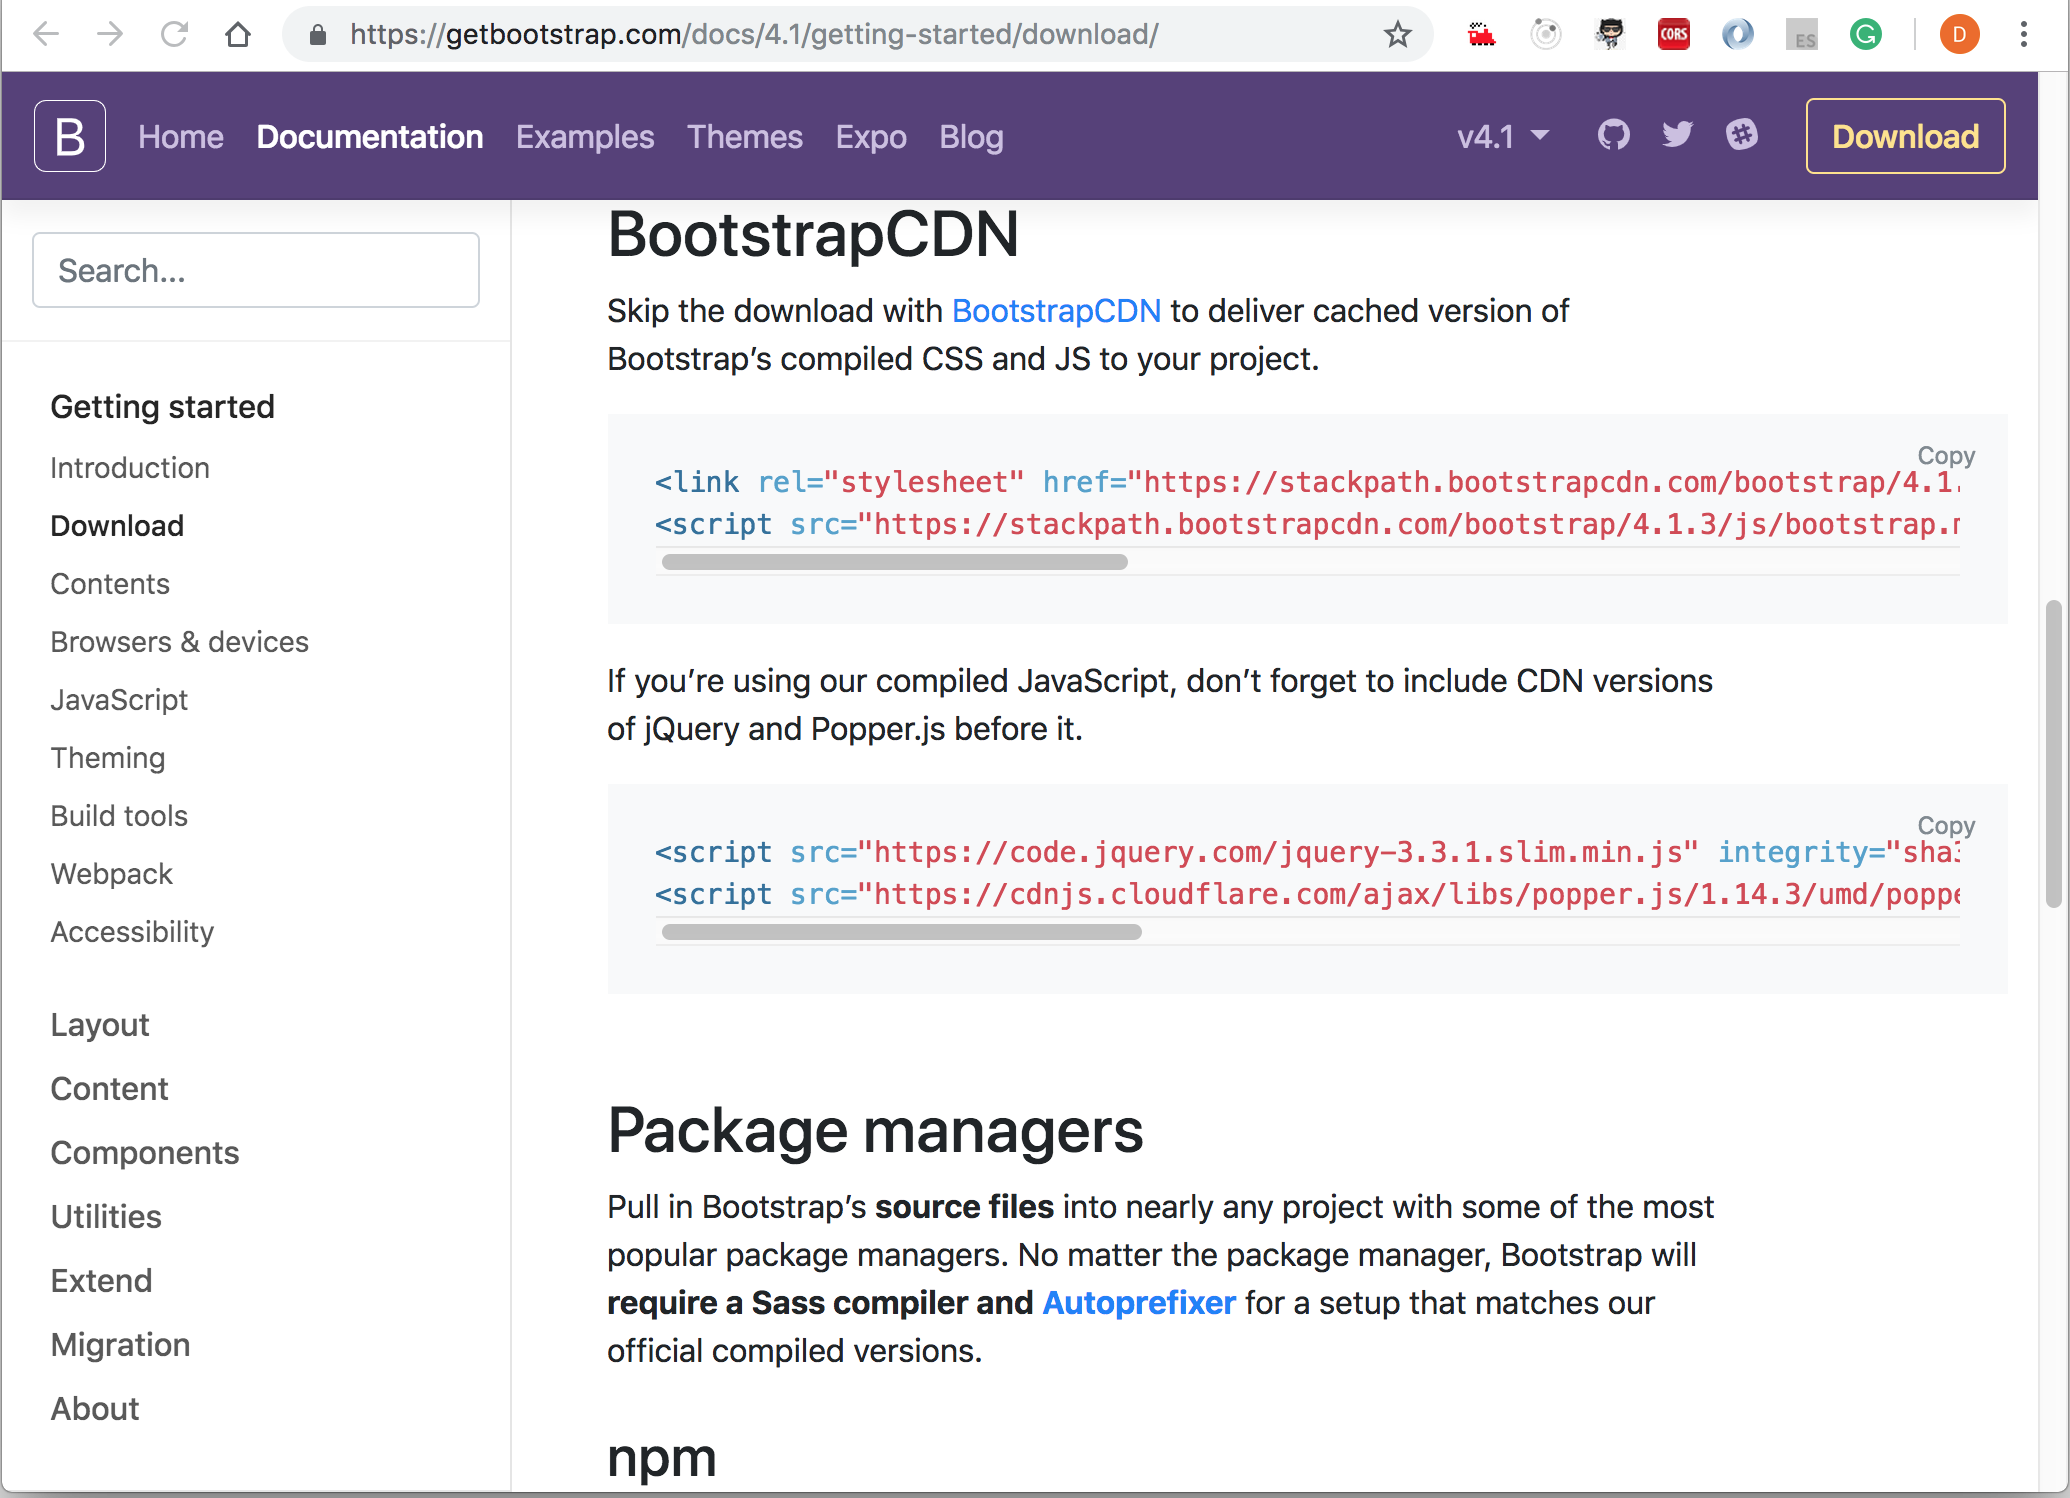Open Chrome three-dot menu
The image size is (2070, 1498).
[2023, 35]
